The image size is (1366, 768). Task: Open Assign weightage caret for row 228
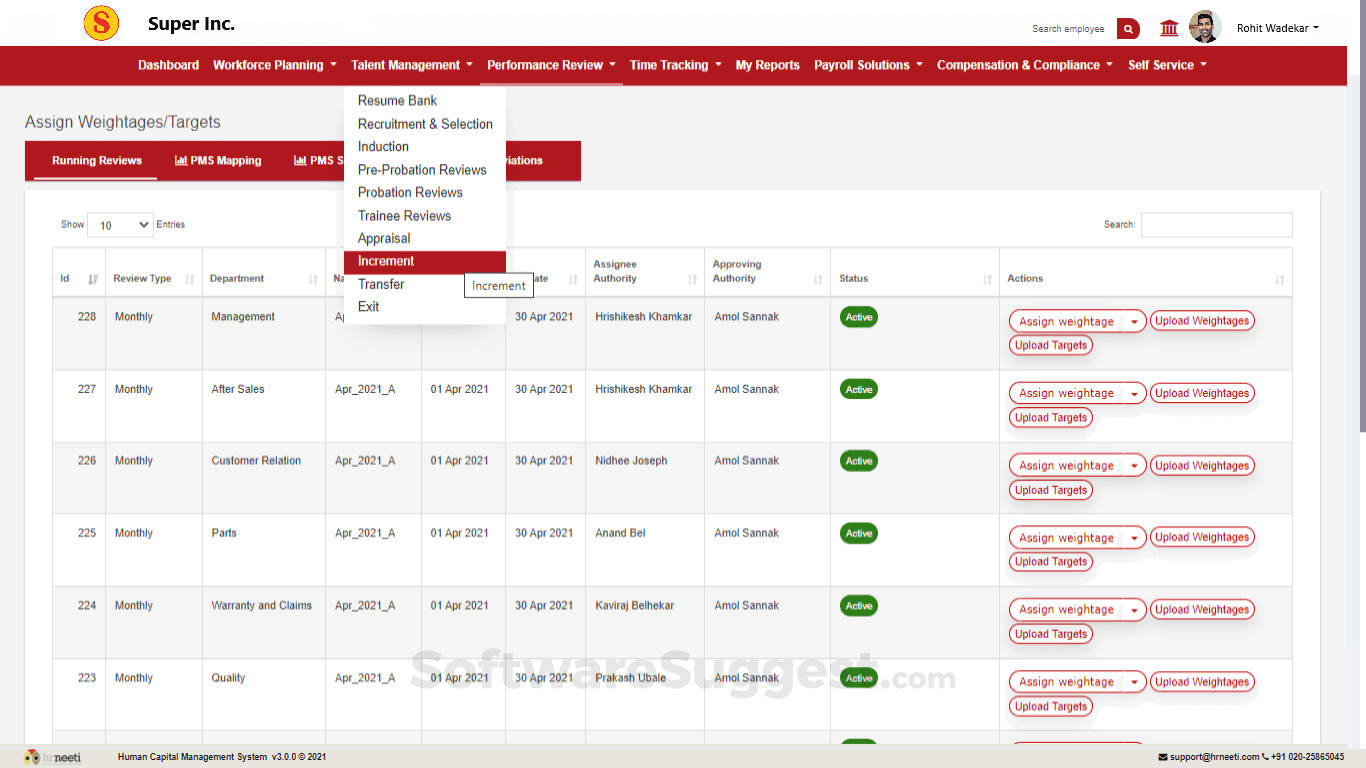click(1134, 321)
